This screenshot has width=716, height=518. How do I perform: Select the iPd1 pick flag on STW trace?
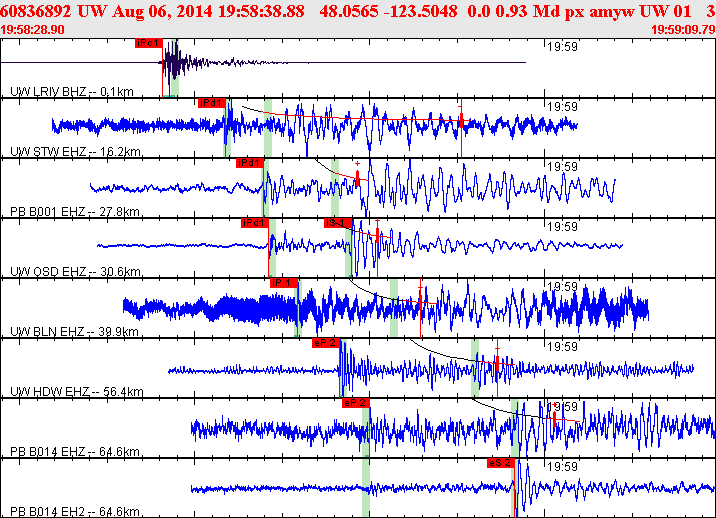211,103
